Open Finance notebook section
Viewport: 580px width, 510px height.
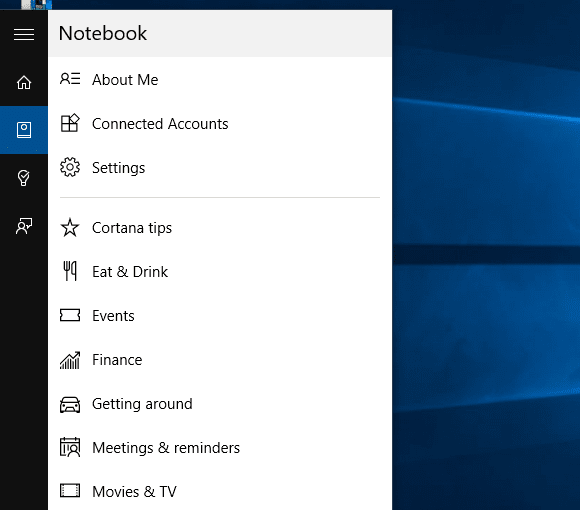(x=220, y=359)
